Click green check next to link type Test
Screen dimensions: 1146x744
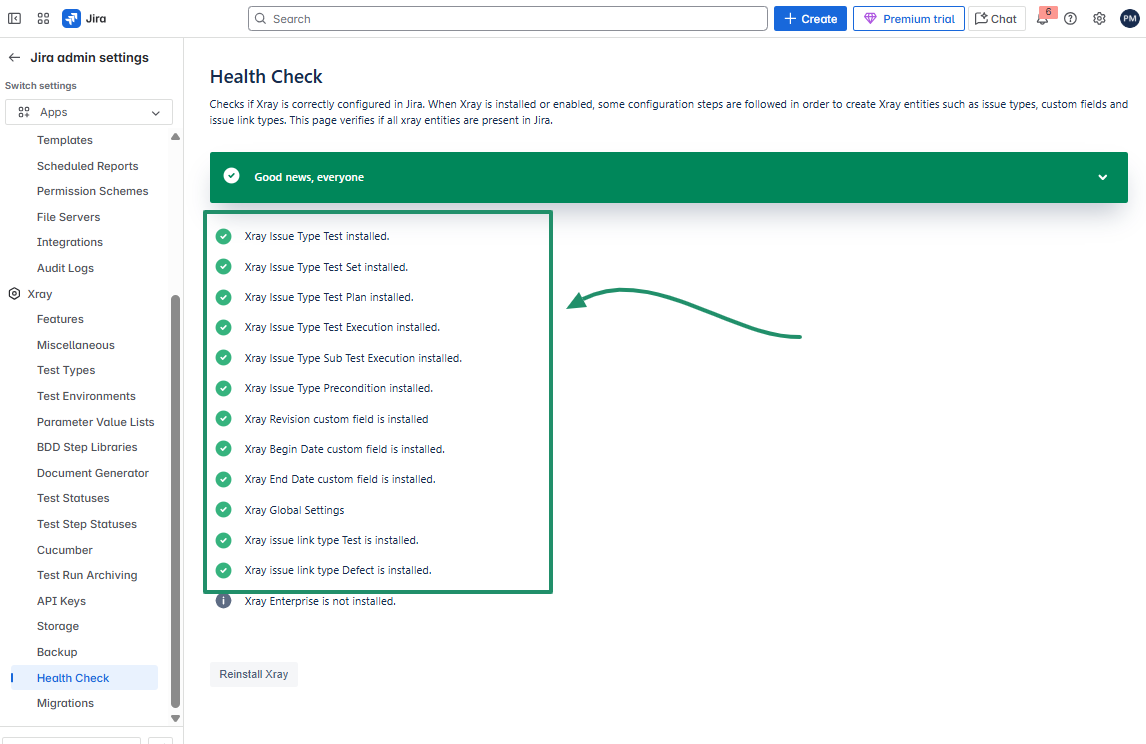[224, 540]
